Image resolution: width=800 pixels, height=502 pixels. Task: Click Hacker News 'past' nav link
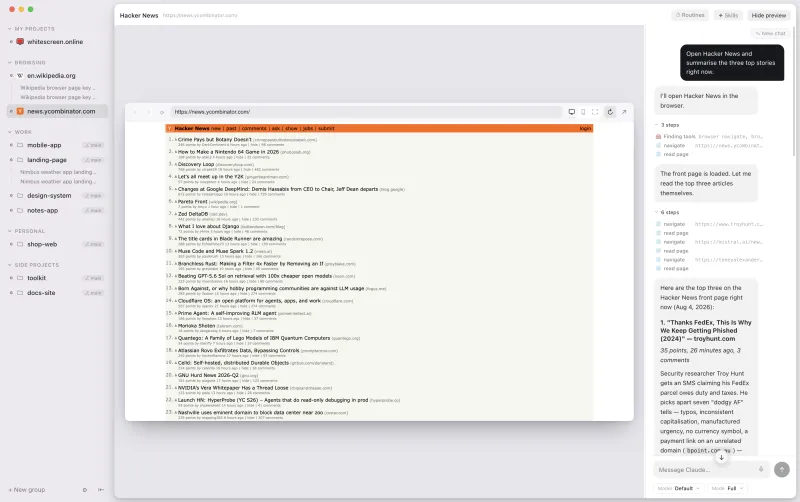point(231,129)
